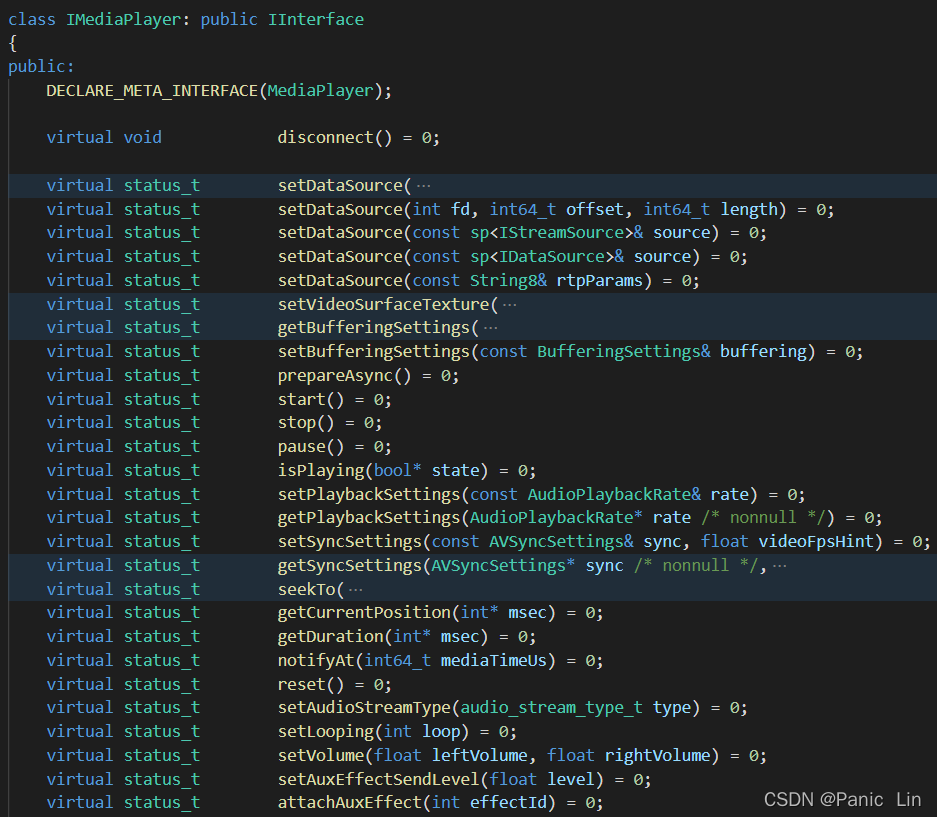The height and width of the screenshot is (817, 937).
Task: Click the audio_stream_type_t type name
Action: click(x=552, y=708)
